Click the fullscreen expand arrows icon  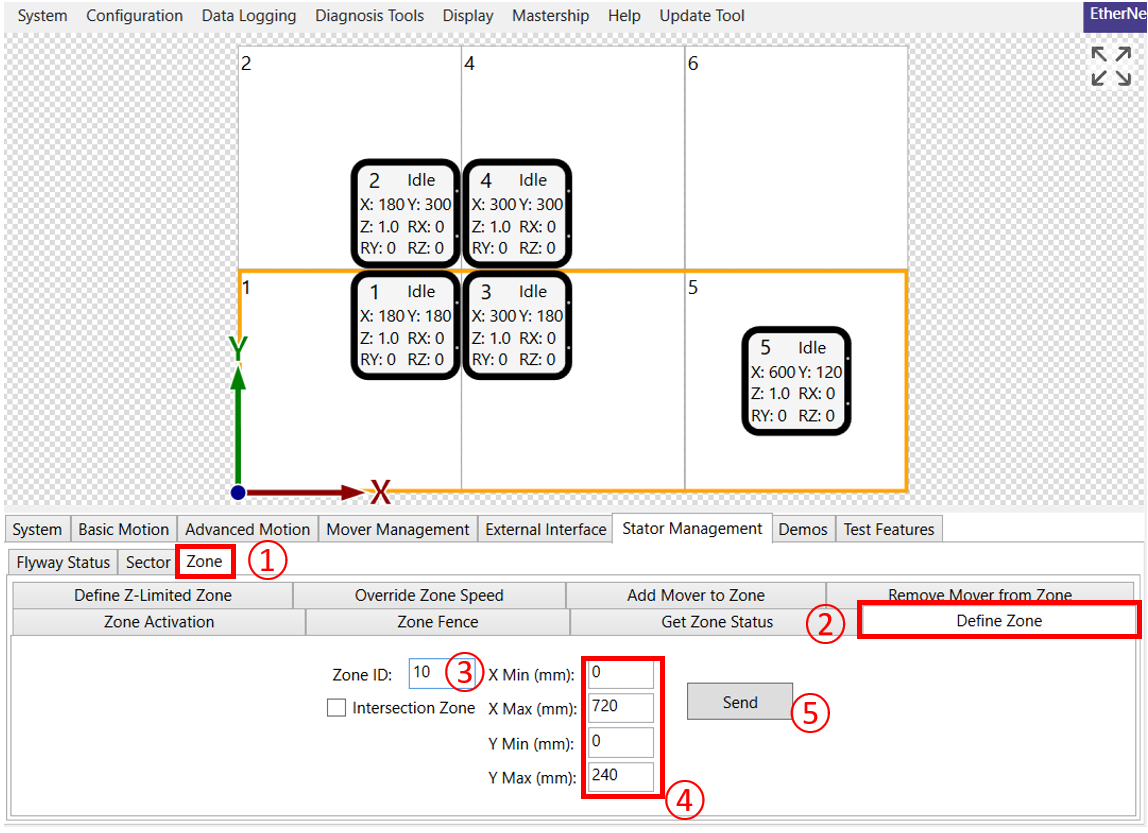[1110, 66]
